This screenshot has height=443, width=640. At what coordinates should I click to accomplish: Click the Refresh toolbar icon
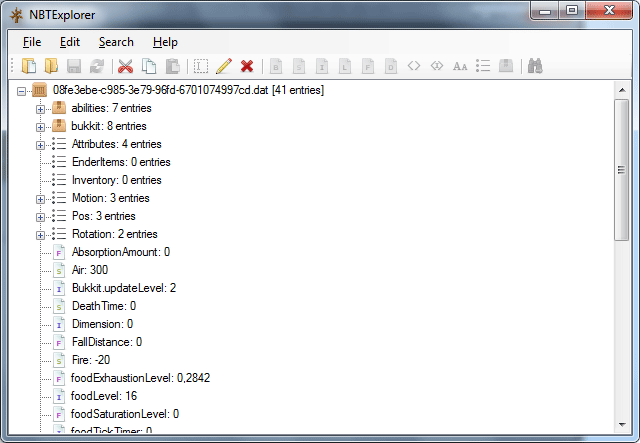tap(97, 66)
